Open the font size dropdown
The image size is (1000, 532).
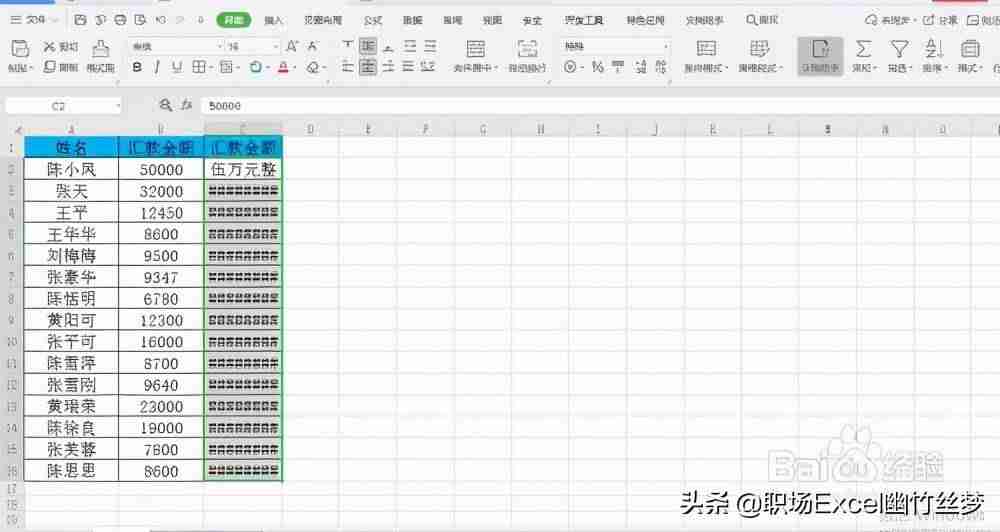click(276, 47)
